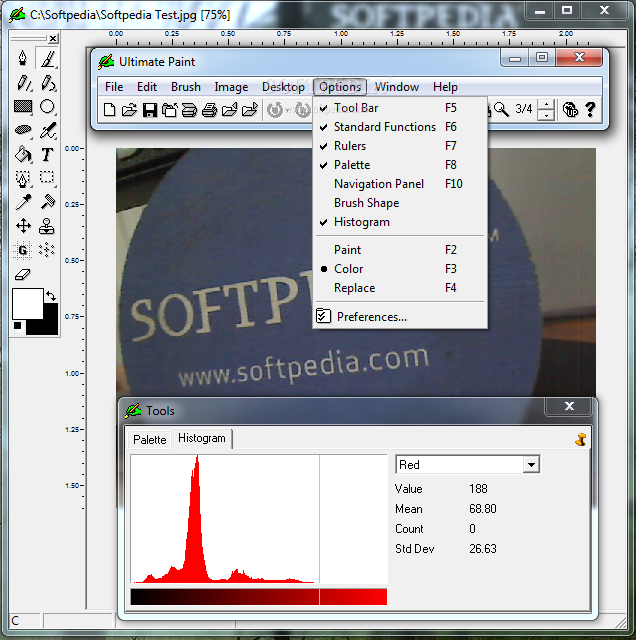
Task: Enable Brush Shape panel option
Action: [400, 203]
